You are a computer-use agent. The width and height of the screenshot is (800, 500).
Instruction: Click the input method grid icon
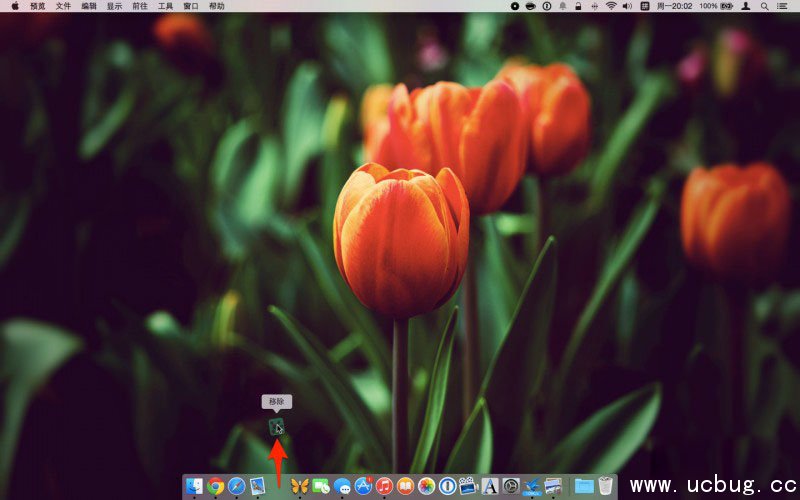(645, 6)
